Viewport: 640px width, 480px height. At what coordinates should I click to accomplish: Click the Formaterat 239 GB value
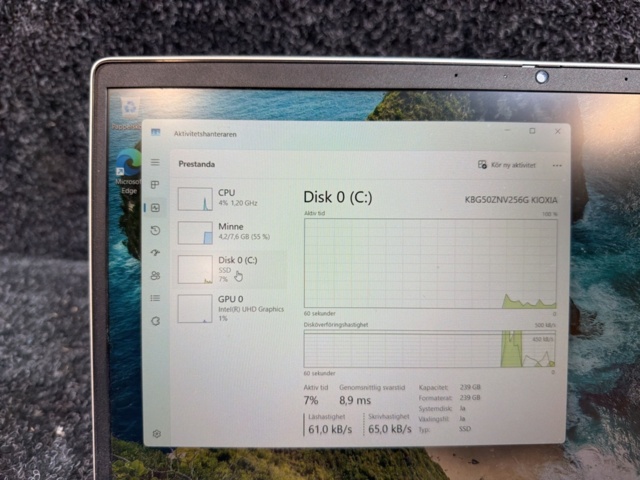tap(470, 398)
